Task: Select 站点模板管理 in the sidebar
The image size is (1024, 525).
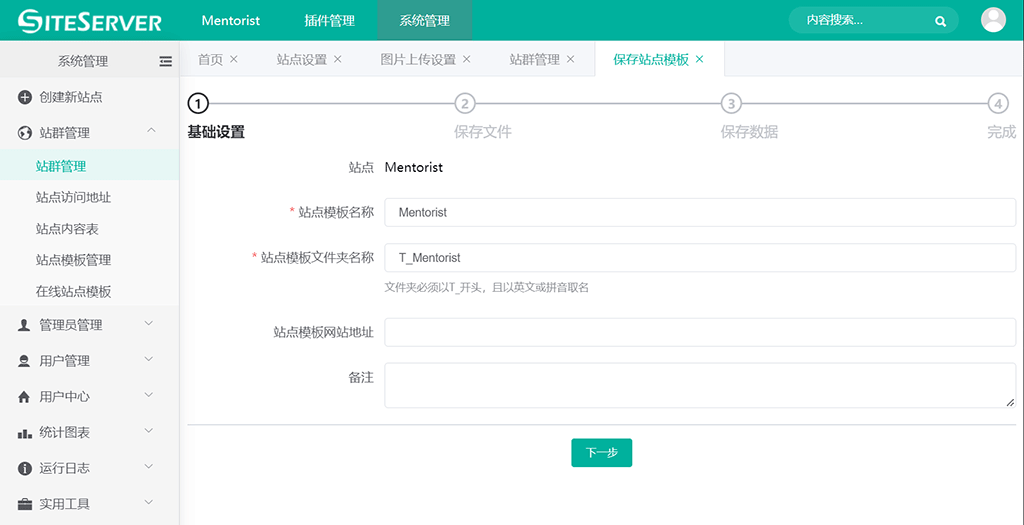Action: [x=73, y=260]
